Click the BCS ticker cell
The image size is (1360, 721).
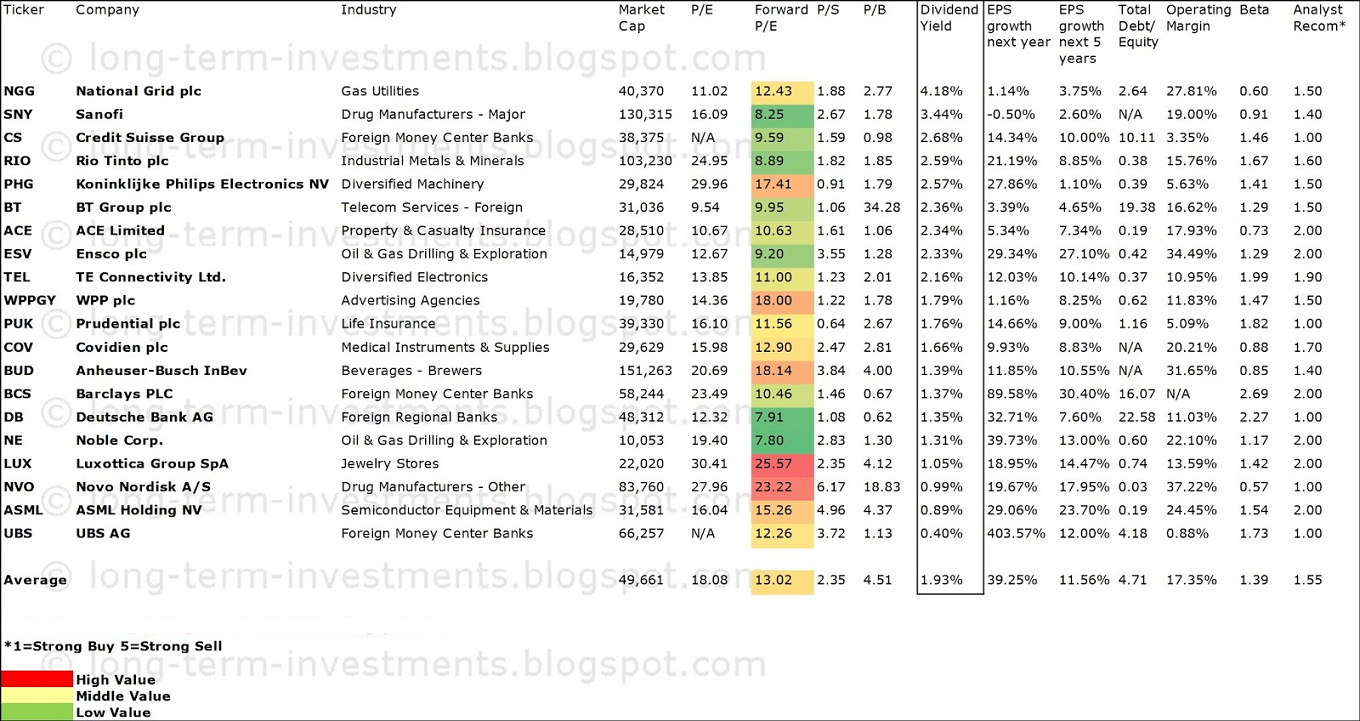tap(17, 393)
